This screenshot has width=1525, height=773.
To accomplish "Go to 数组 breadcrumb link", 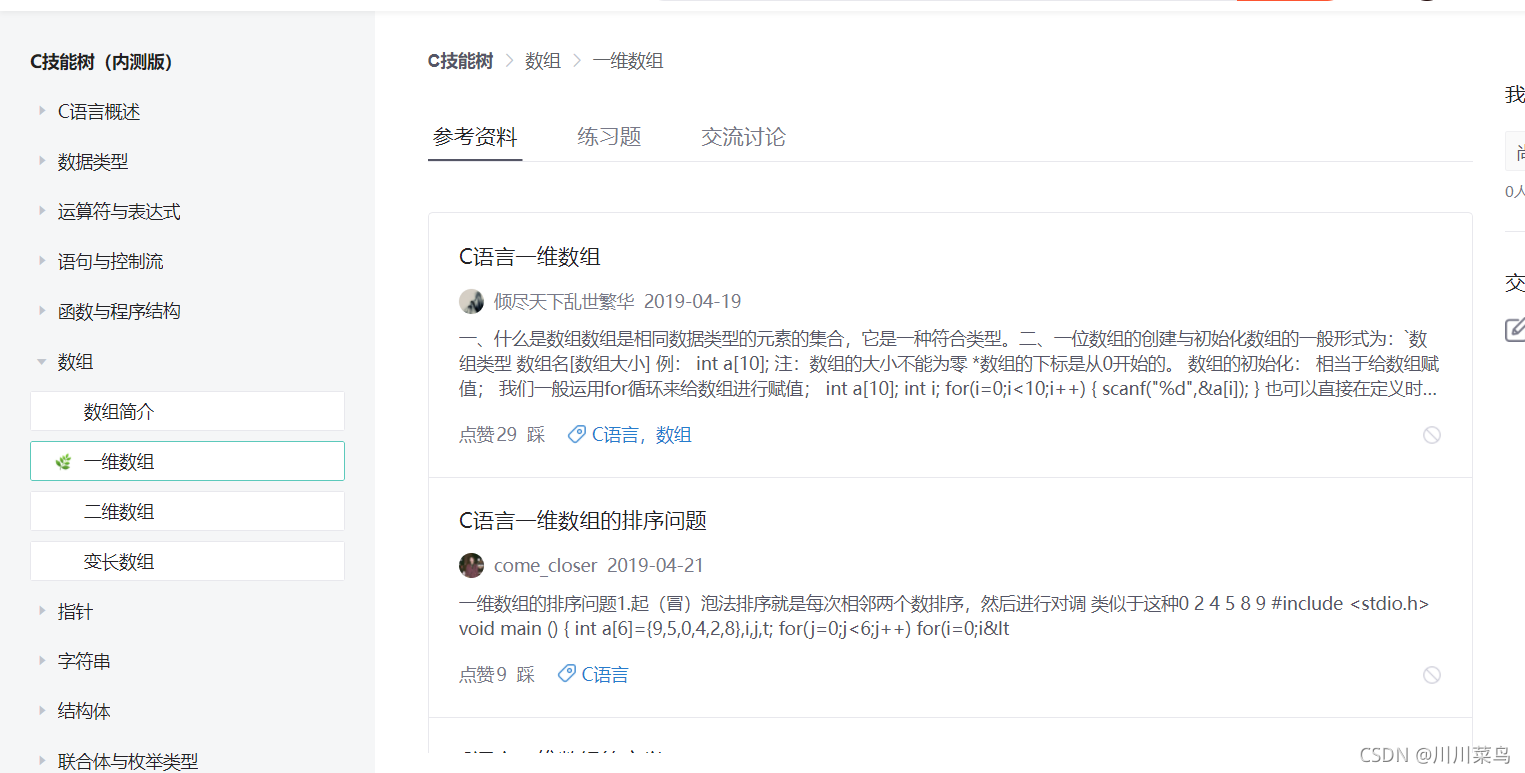I will coord(543,61).
